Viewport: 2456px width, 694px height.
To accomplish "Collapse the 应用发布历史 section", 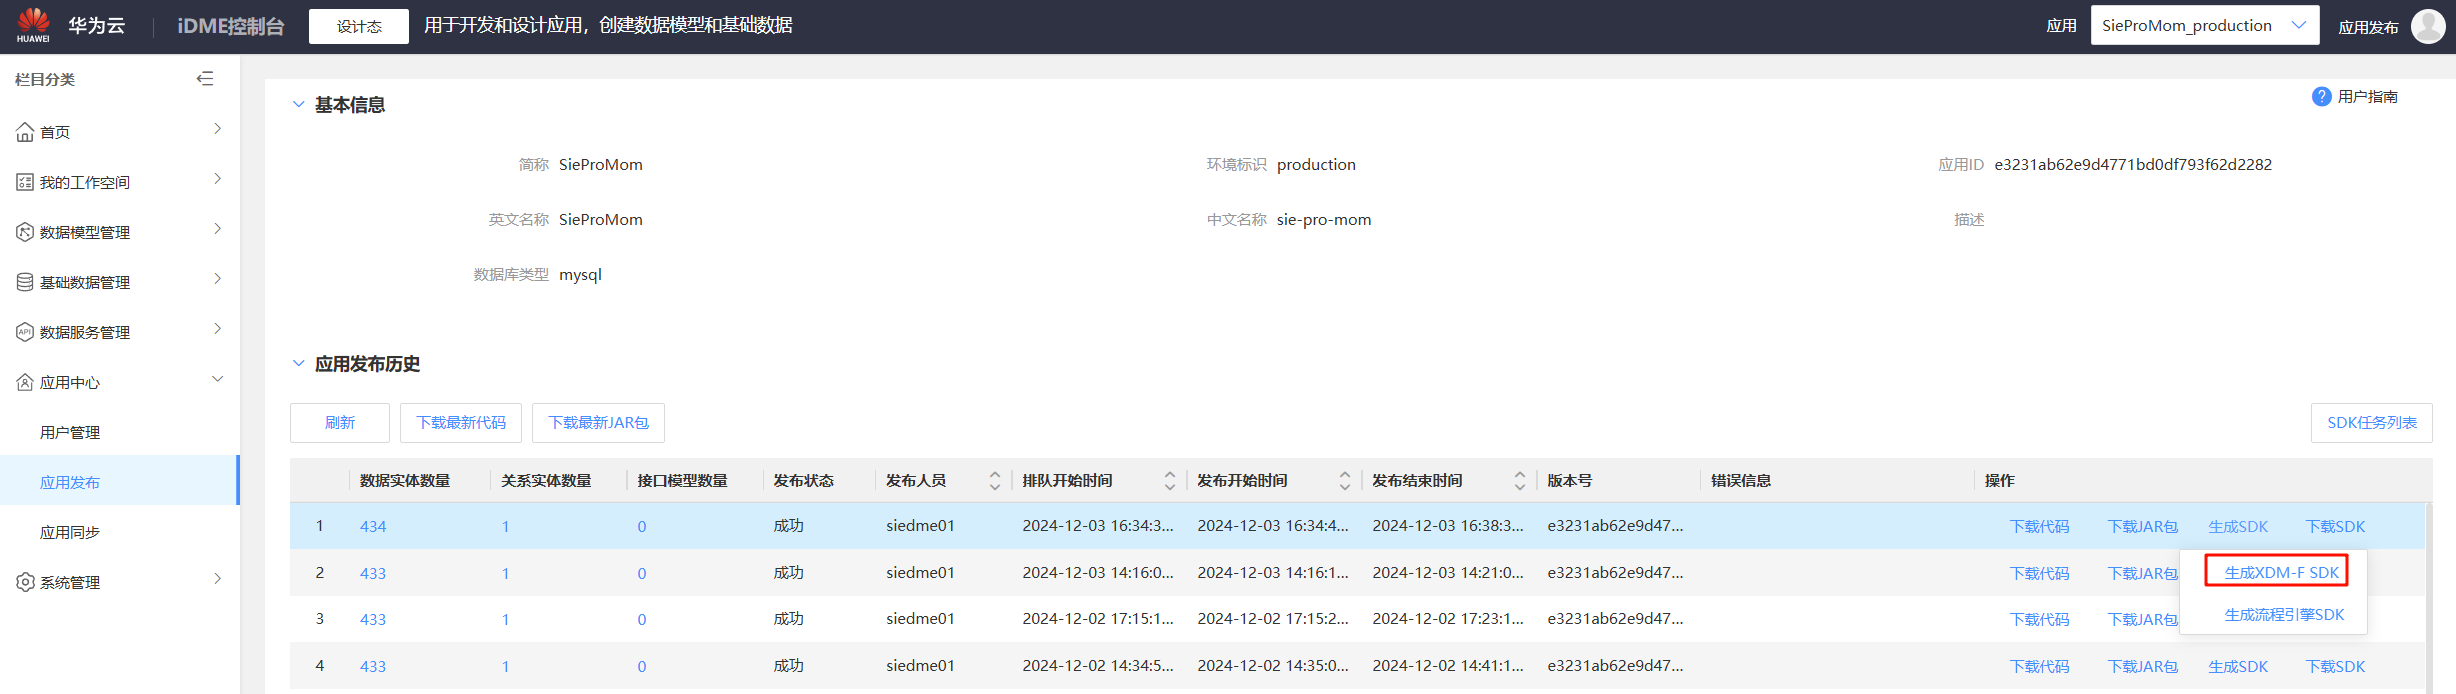I will (298, 363).
